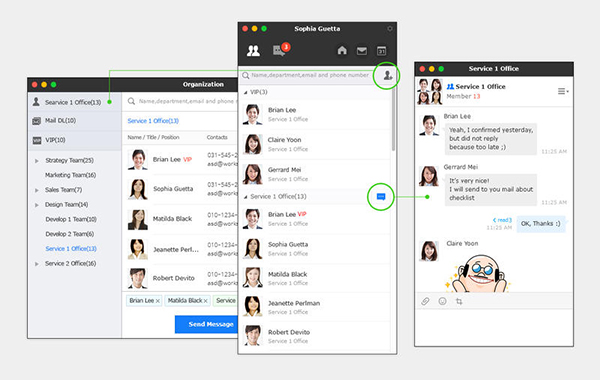
Task: Select Marketing Team(16) in tree
Action: [x=70, y=175]
